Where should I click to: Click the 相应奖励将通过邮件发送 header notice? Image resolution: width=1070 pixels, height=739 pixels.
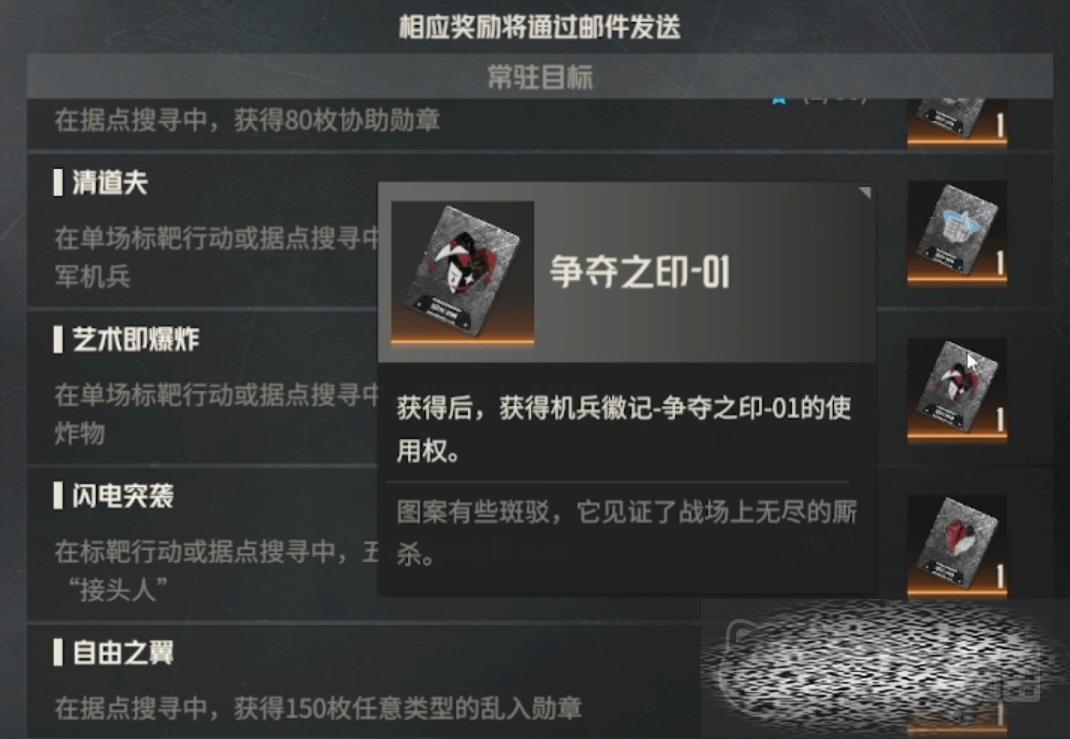coord(540,27)
